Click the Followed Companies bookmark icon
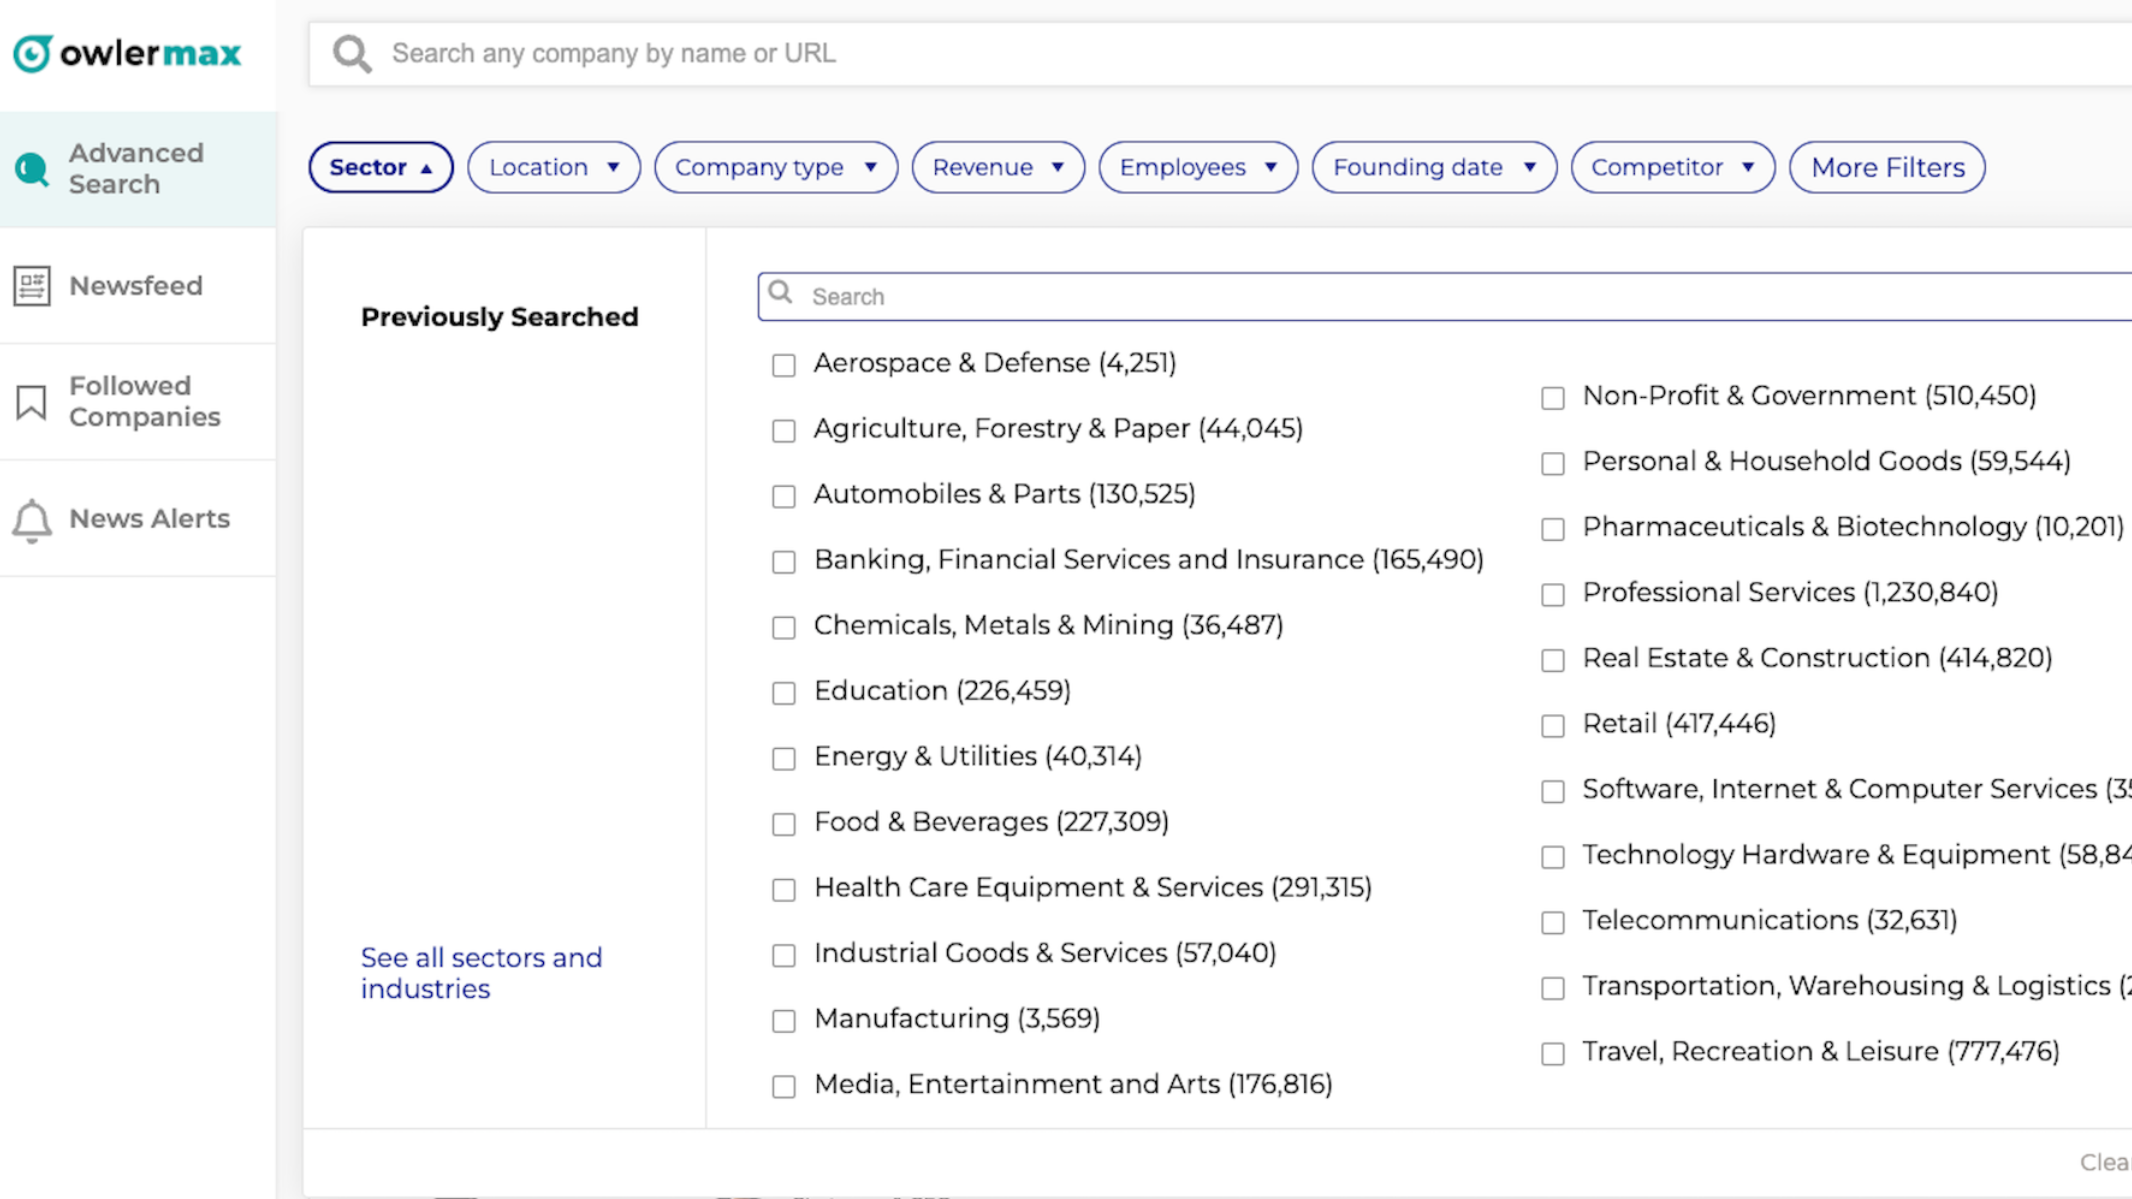 click(32, 402)
